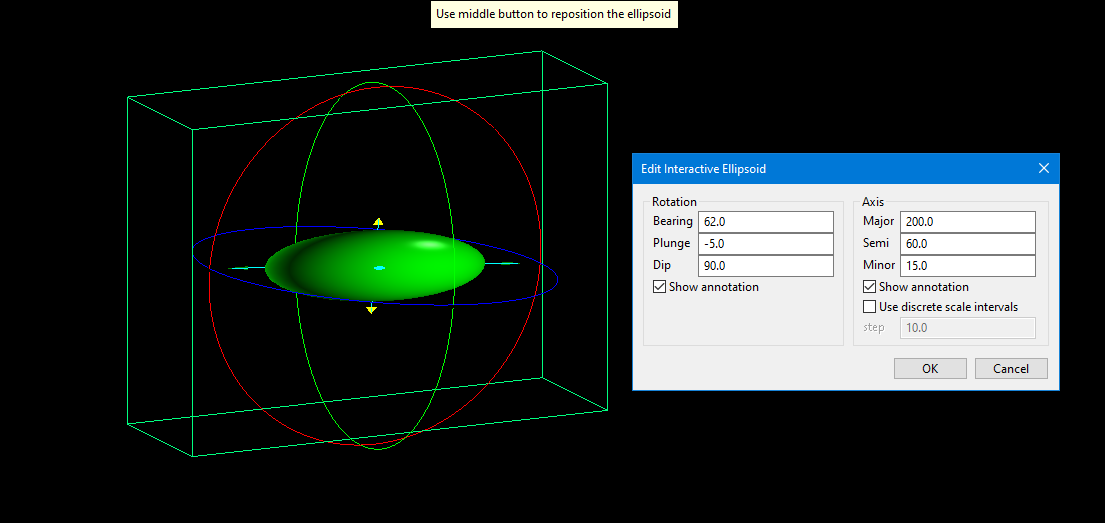The image size is (1105, 523).
Task: Click the Bearing input field
Action: (765, 222)
